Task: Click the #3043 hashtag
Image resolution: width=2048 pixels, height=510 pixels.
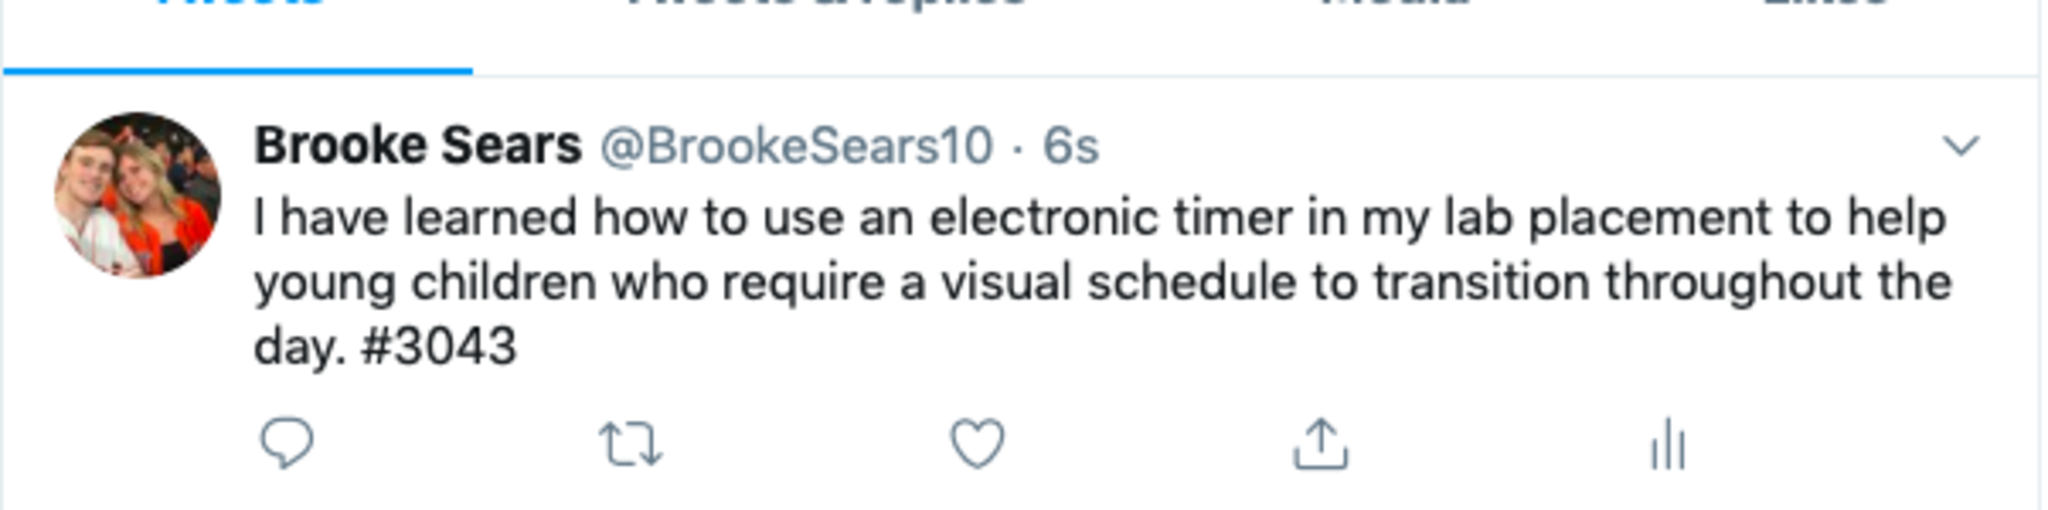Action: pyautogui.click(x=439, y=347)
